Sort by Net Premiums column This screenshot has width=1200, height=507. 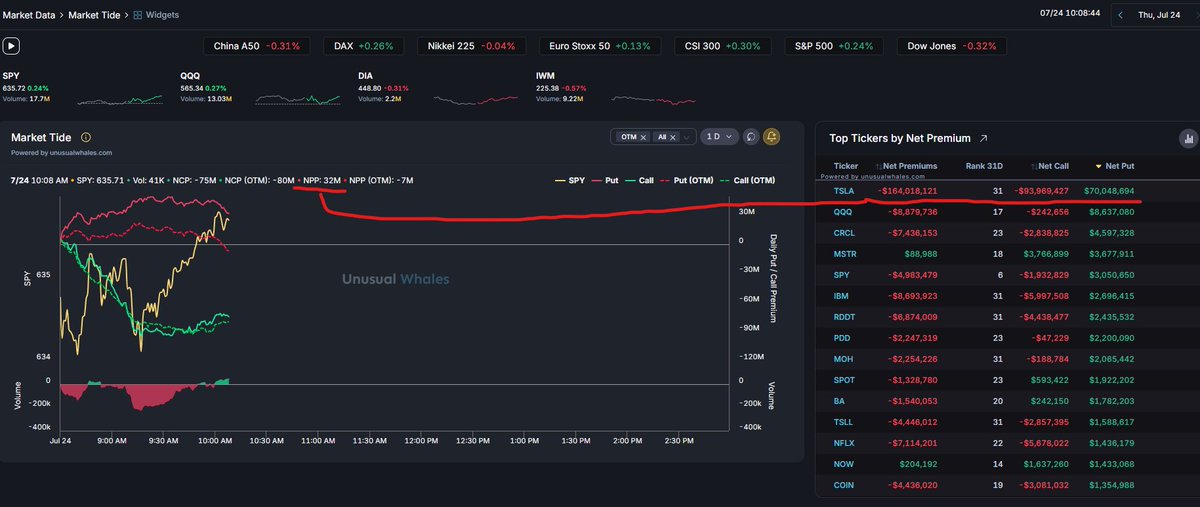(906, 166)
